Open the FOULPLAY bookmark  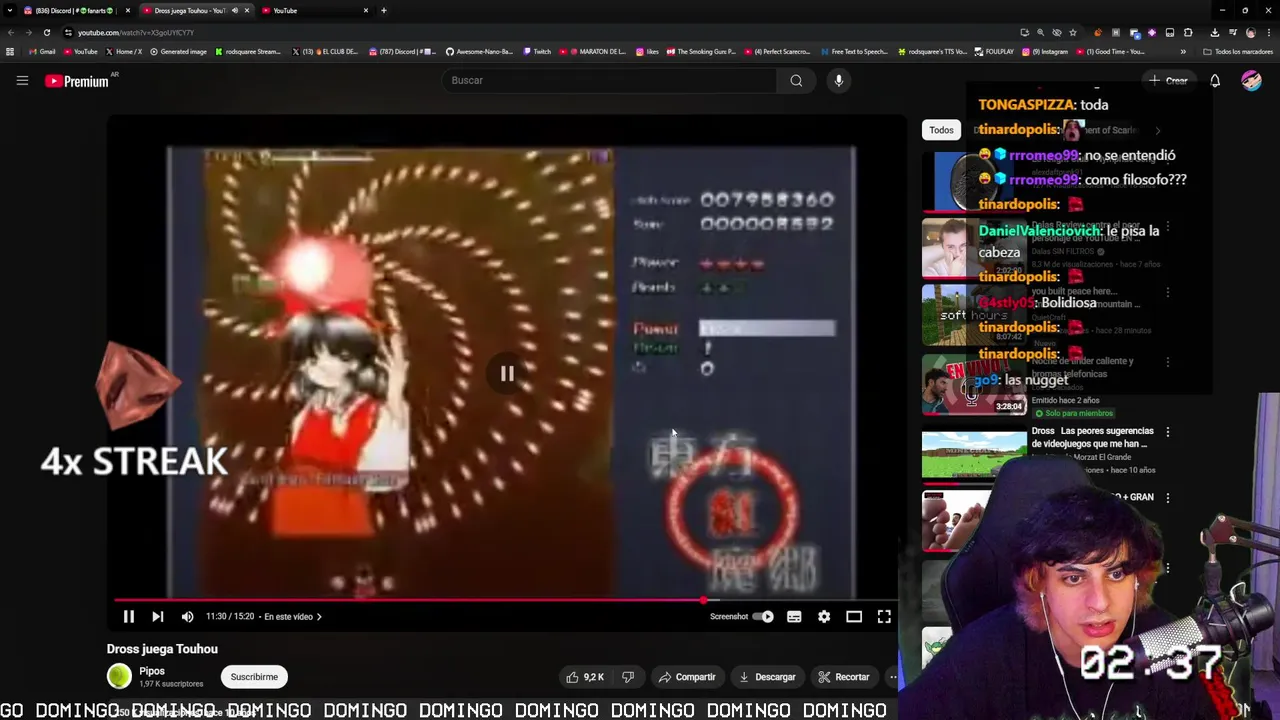click(994, 52)
